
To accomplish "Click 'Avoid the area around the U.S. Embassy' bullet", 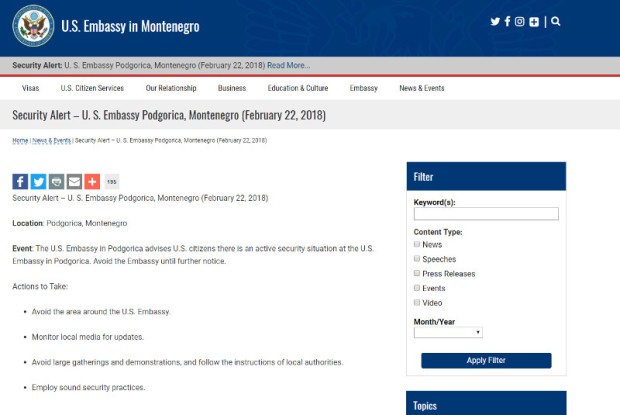I will (101, 312).
